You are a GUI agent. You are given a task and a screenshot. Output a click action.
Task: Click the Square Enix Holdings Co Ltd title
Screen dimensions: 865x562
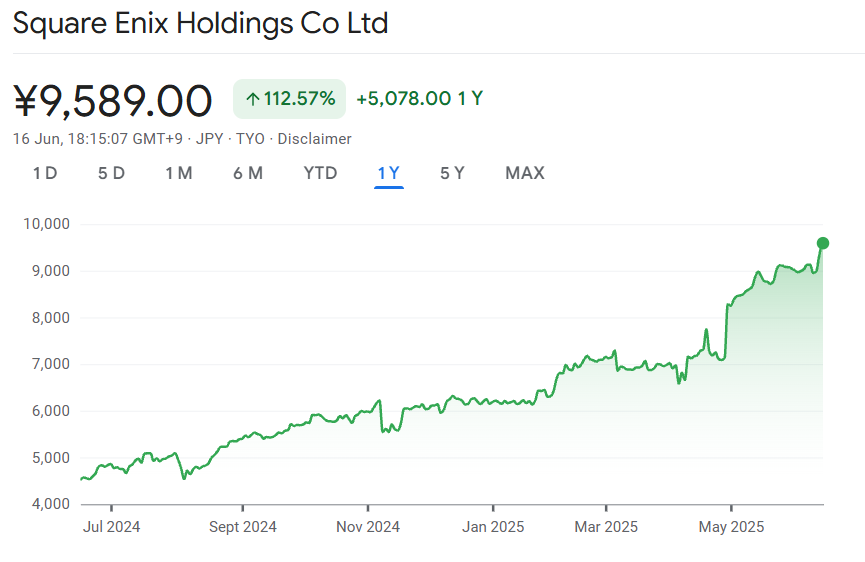(x=200, y=24)
